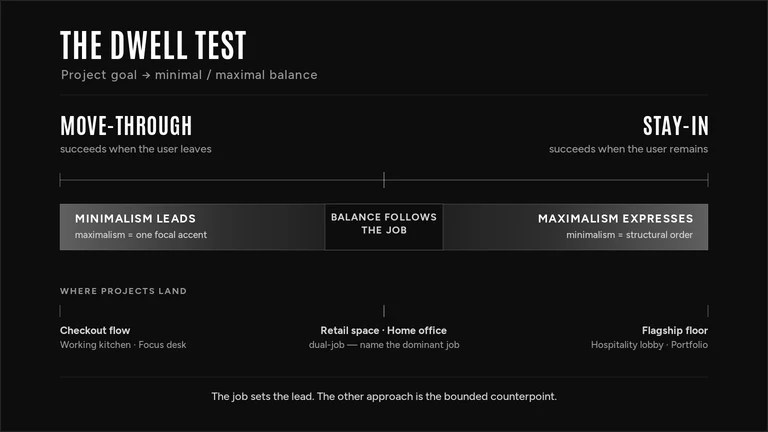768x432 pixels.
Task: Click the Flagship floor label
Action: (675, 331)
